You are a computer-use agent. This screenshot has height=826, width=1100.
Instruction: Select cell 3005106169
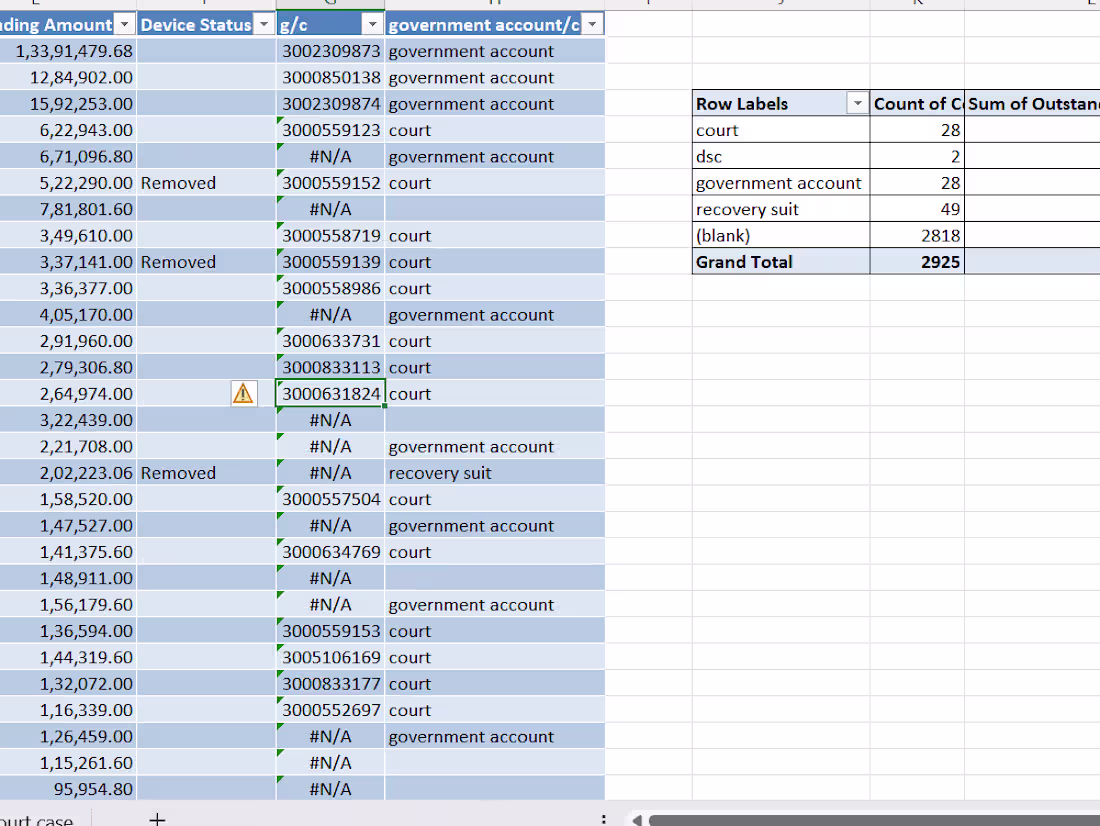click(330, 658)
